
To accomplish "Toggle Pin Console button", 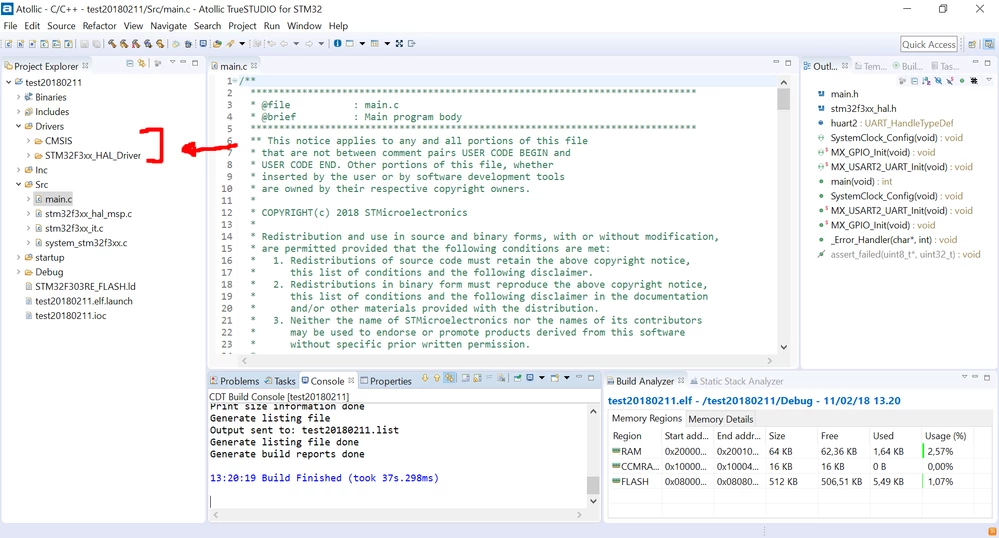I will click(517, 378).
